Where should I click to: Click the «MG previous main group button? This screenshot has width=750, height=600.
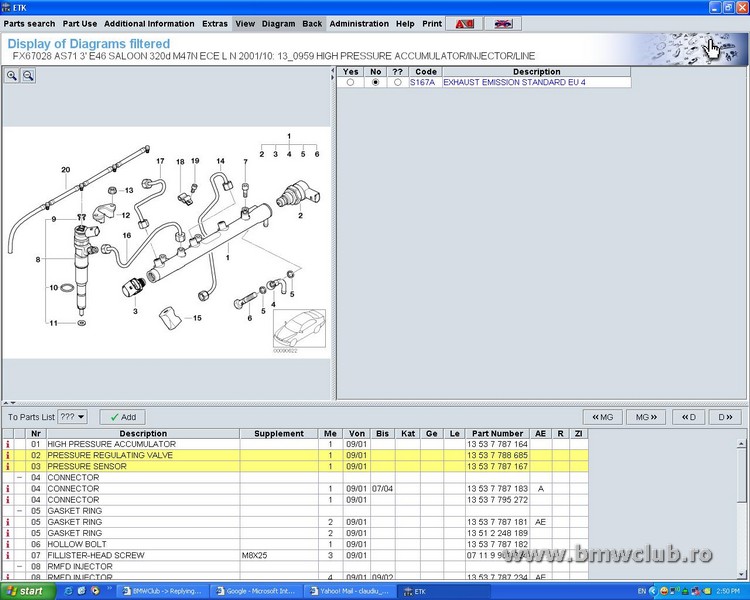(x=603, y=417)
